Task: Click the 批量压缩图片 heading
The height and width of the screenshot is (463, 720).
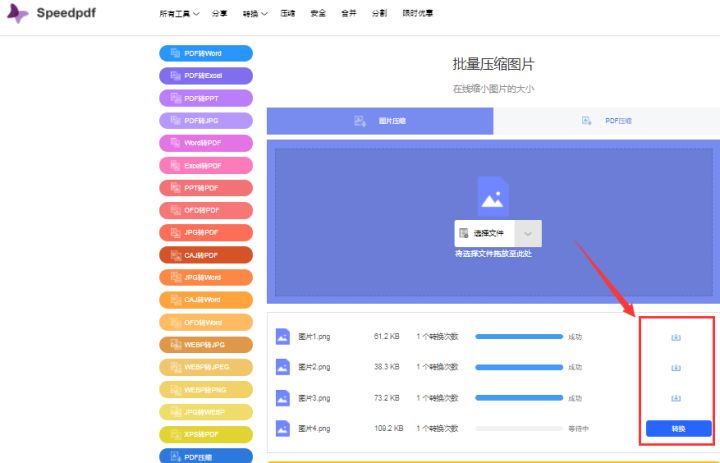Action: point(493,64)
